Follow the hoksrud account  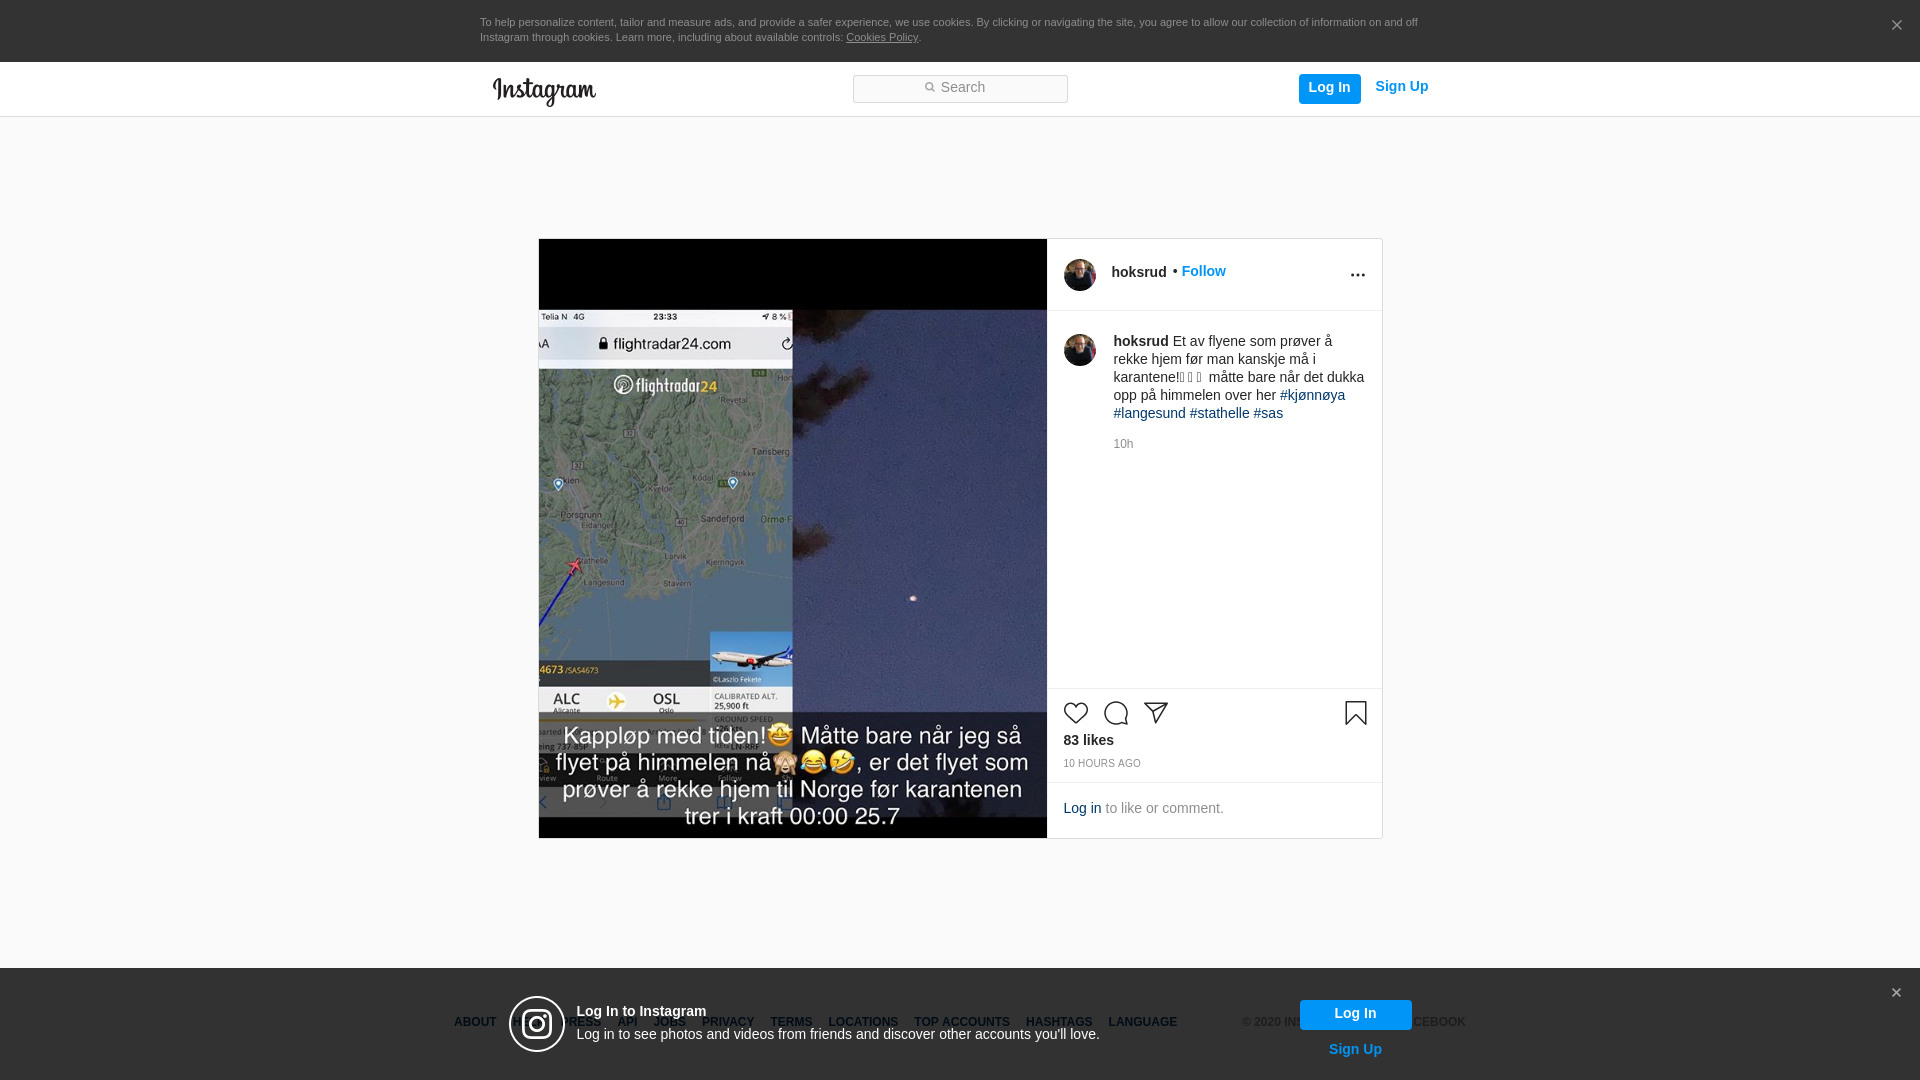1203,271
